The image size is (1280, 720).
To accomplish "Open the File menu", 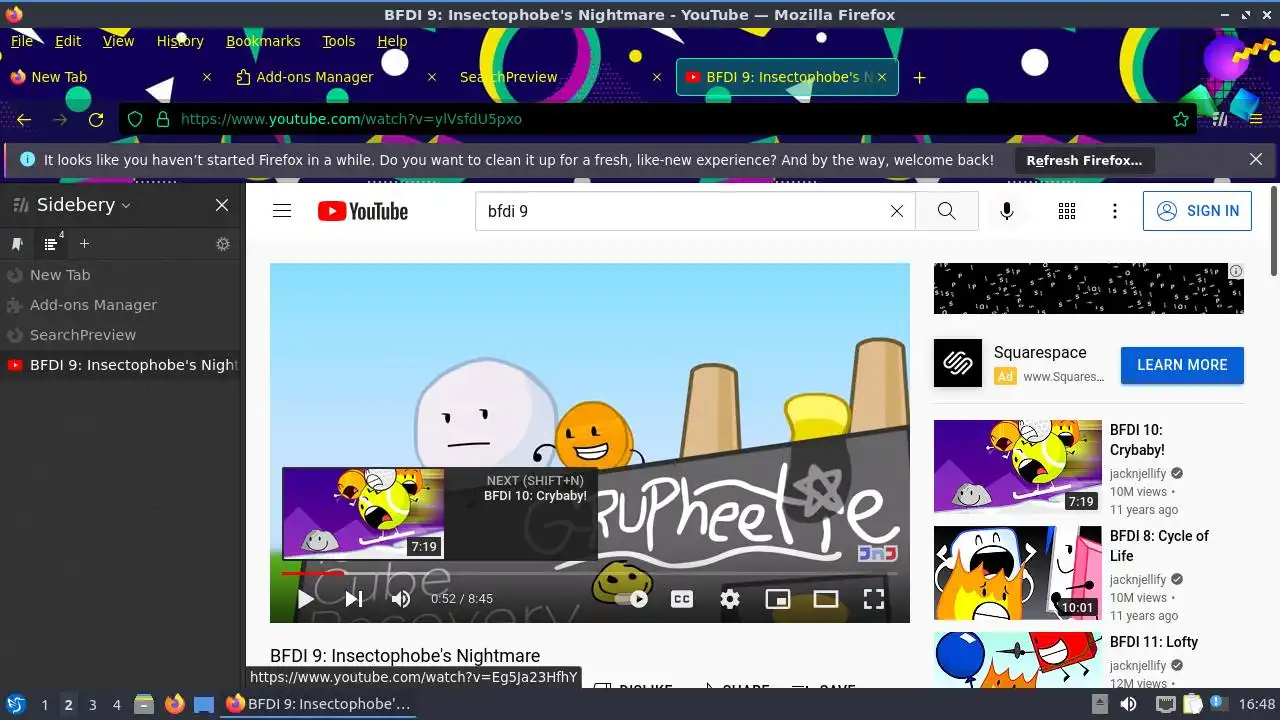I will click(x=22, y=41).
